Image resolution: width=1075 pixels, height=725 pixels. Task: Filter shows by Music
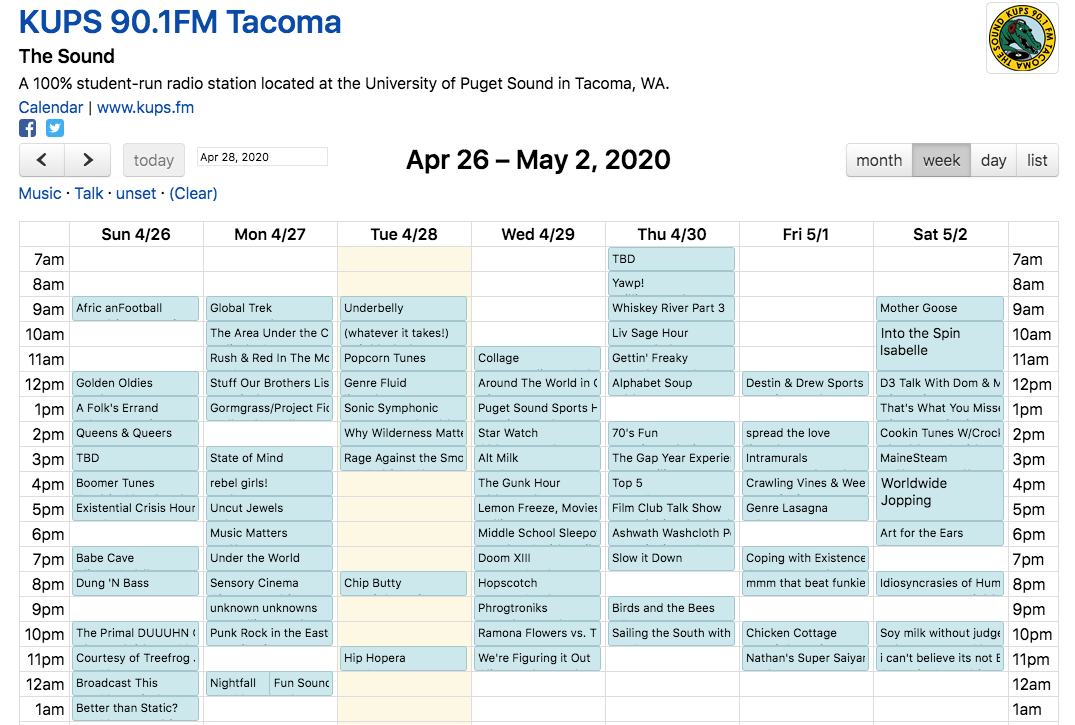click(40, 193)
